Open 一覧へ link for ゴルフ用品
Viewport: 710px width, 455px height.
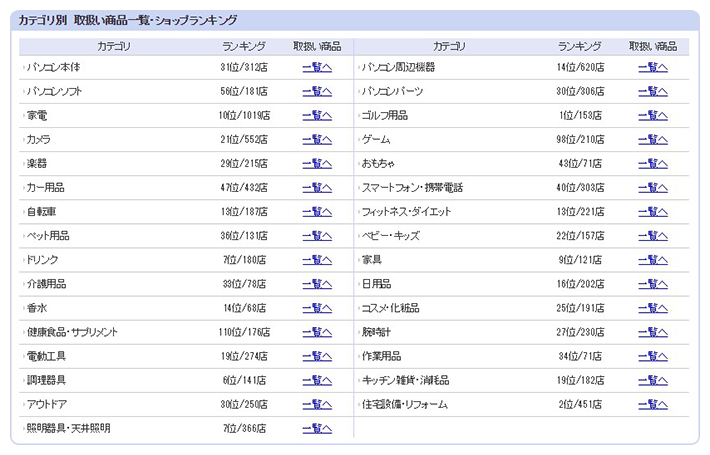click(653, 115)
